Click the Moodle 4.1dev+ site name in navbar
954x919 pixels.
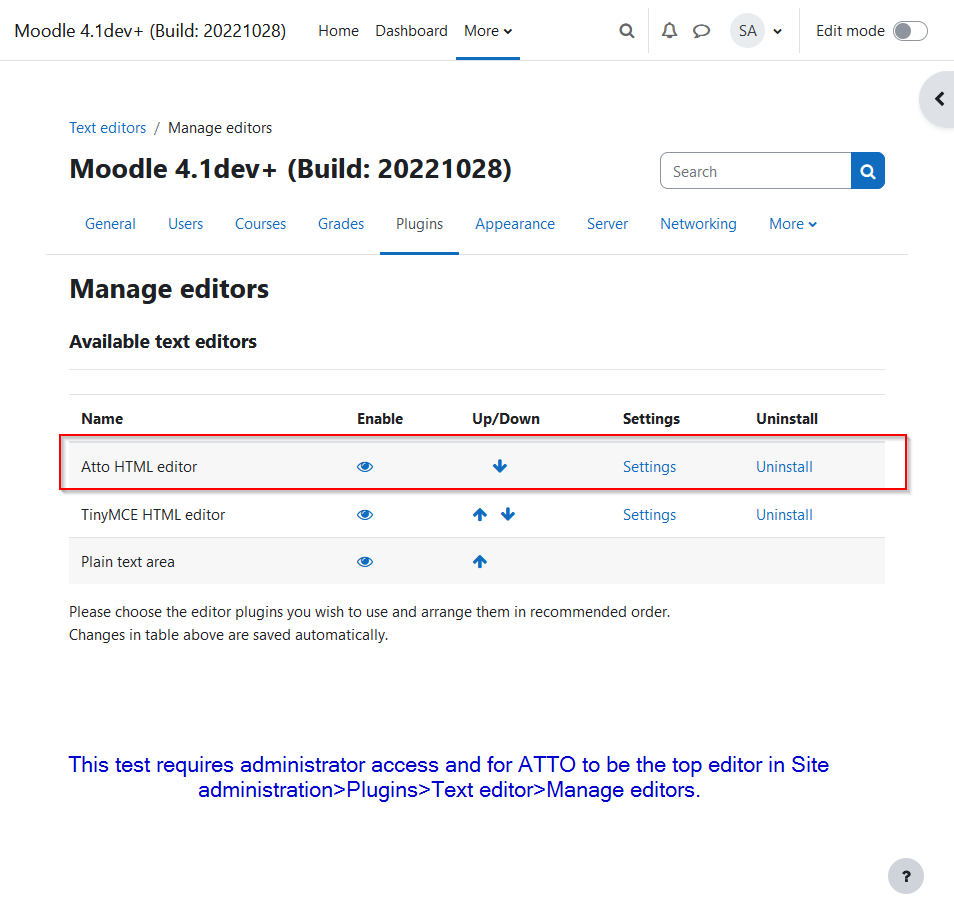pos(150,31)
